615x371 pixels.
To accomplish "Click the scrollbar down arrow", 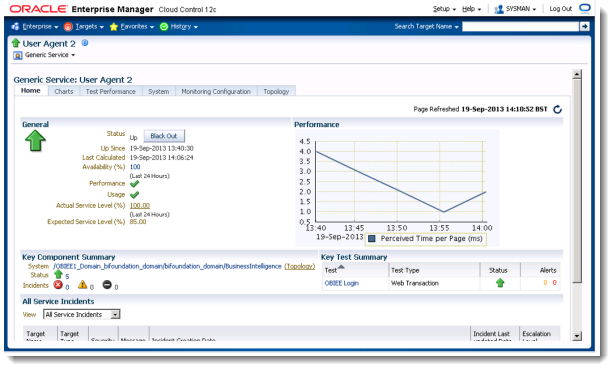I will (577, 336).
